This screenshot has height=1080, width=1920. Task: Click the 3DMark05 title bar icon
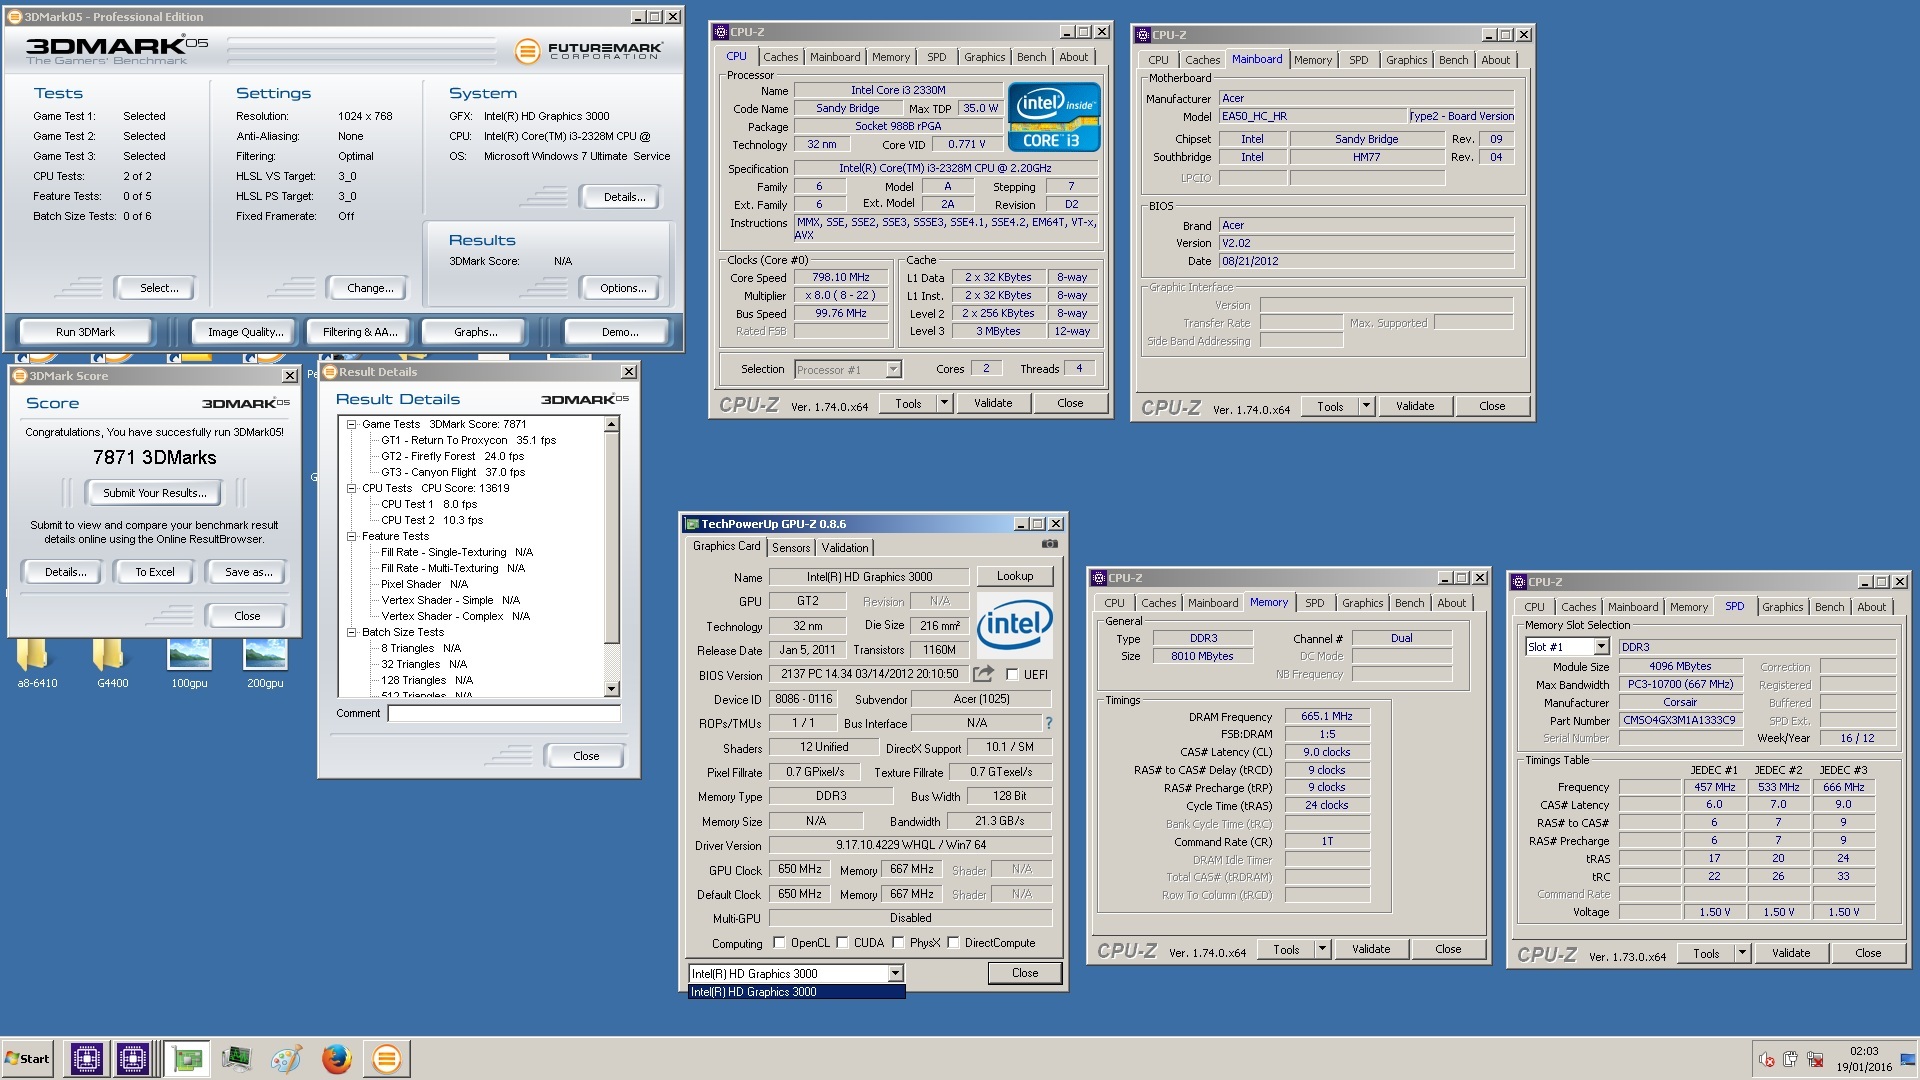pyautogui.click(x=14, y=16)
